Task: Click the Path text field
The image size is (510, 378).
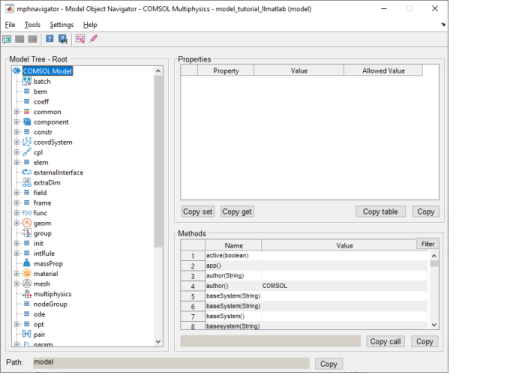Action: (x=171, y=363)
